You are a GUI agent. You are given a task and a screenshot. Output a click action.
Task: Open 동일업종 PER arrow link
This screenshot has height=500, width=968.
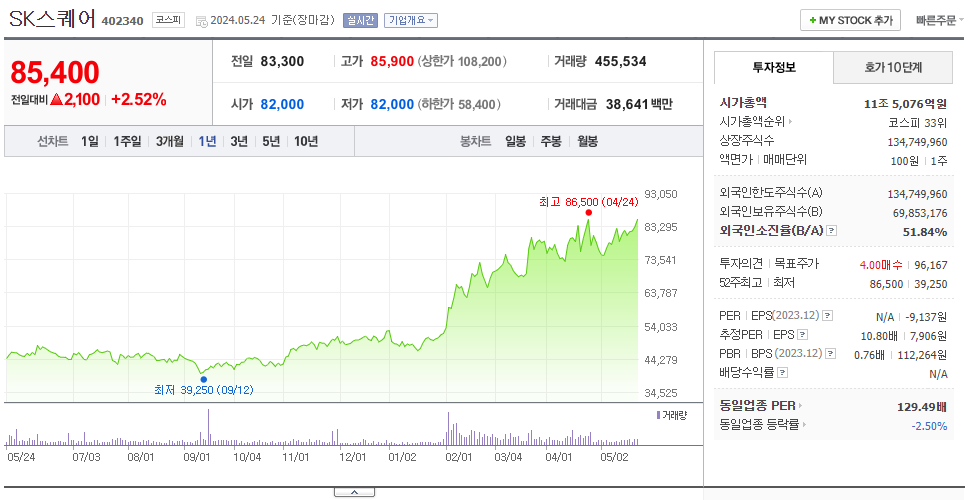tap(761, 406)
